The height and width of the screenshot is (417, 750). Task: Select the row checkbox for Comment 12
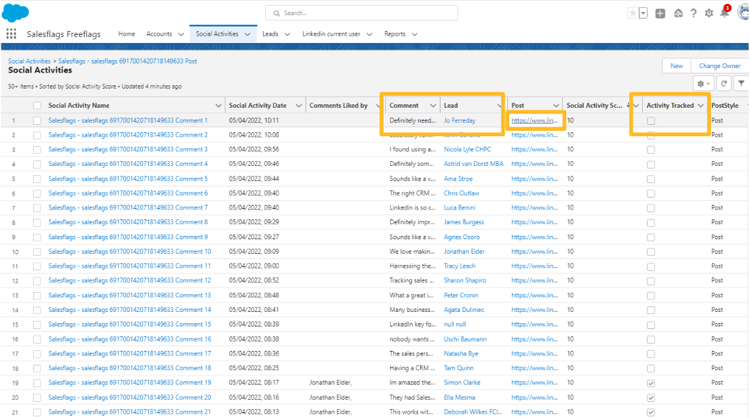click(x=37, y=281)
